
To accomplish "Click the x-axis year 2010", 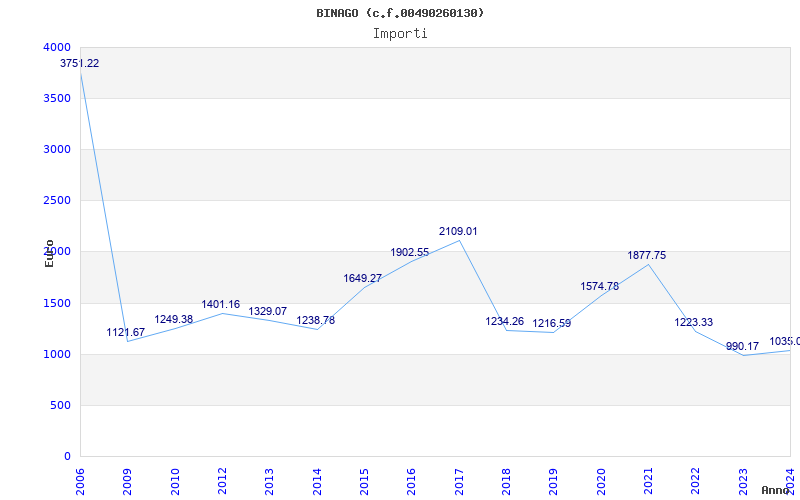I will [x=175, y=482].
